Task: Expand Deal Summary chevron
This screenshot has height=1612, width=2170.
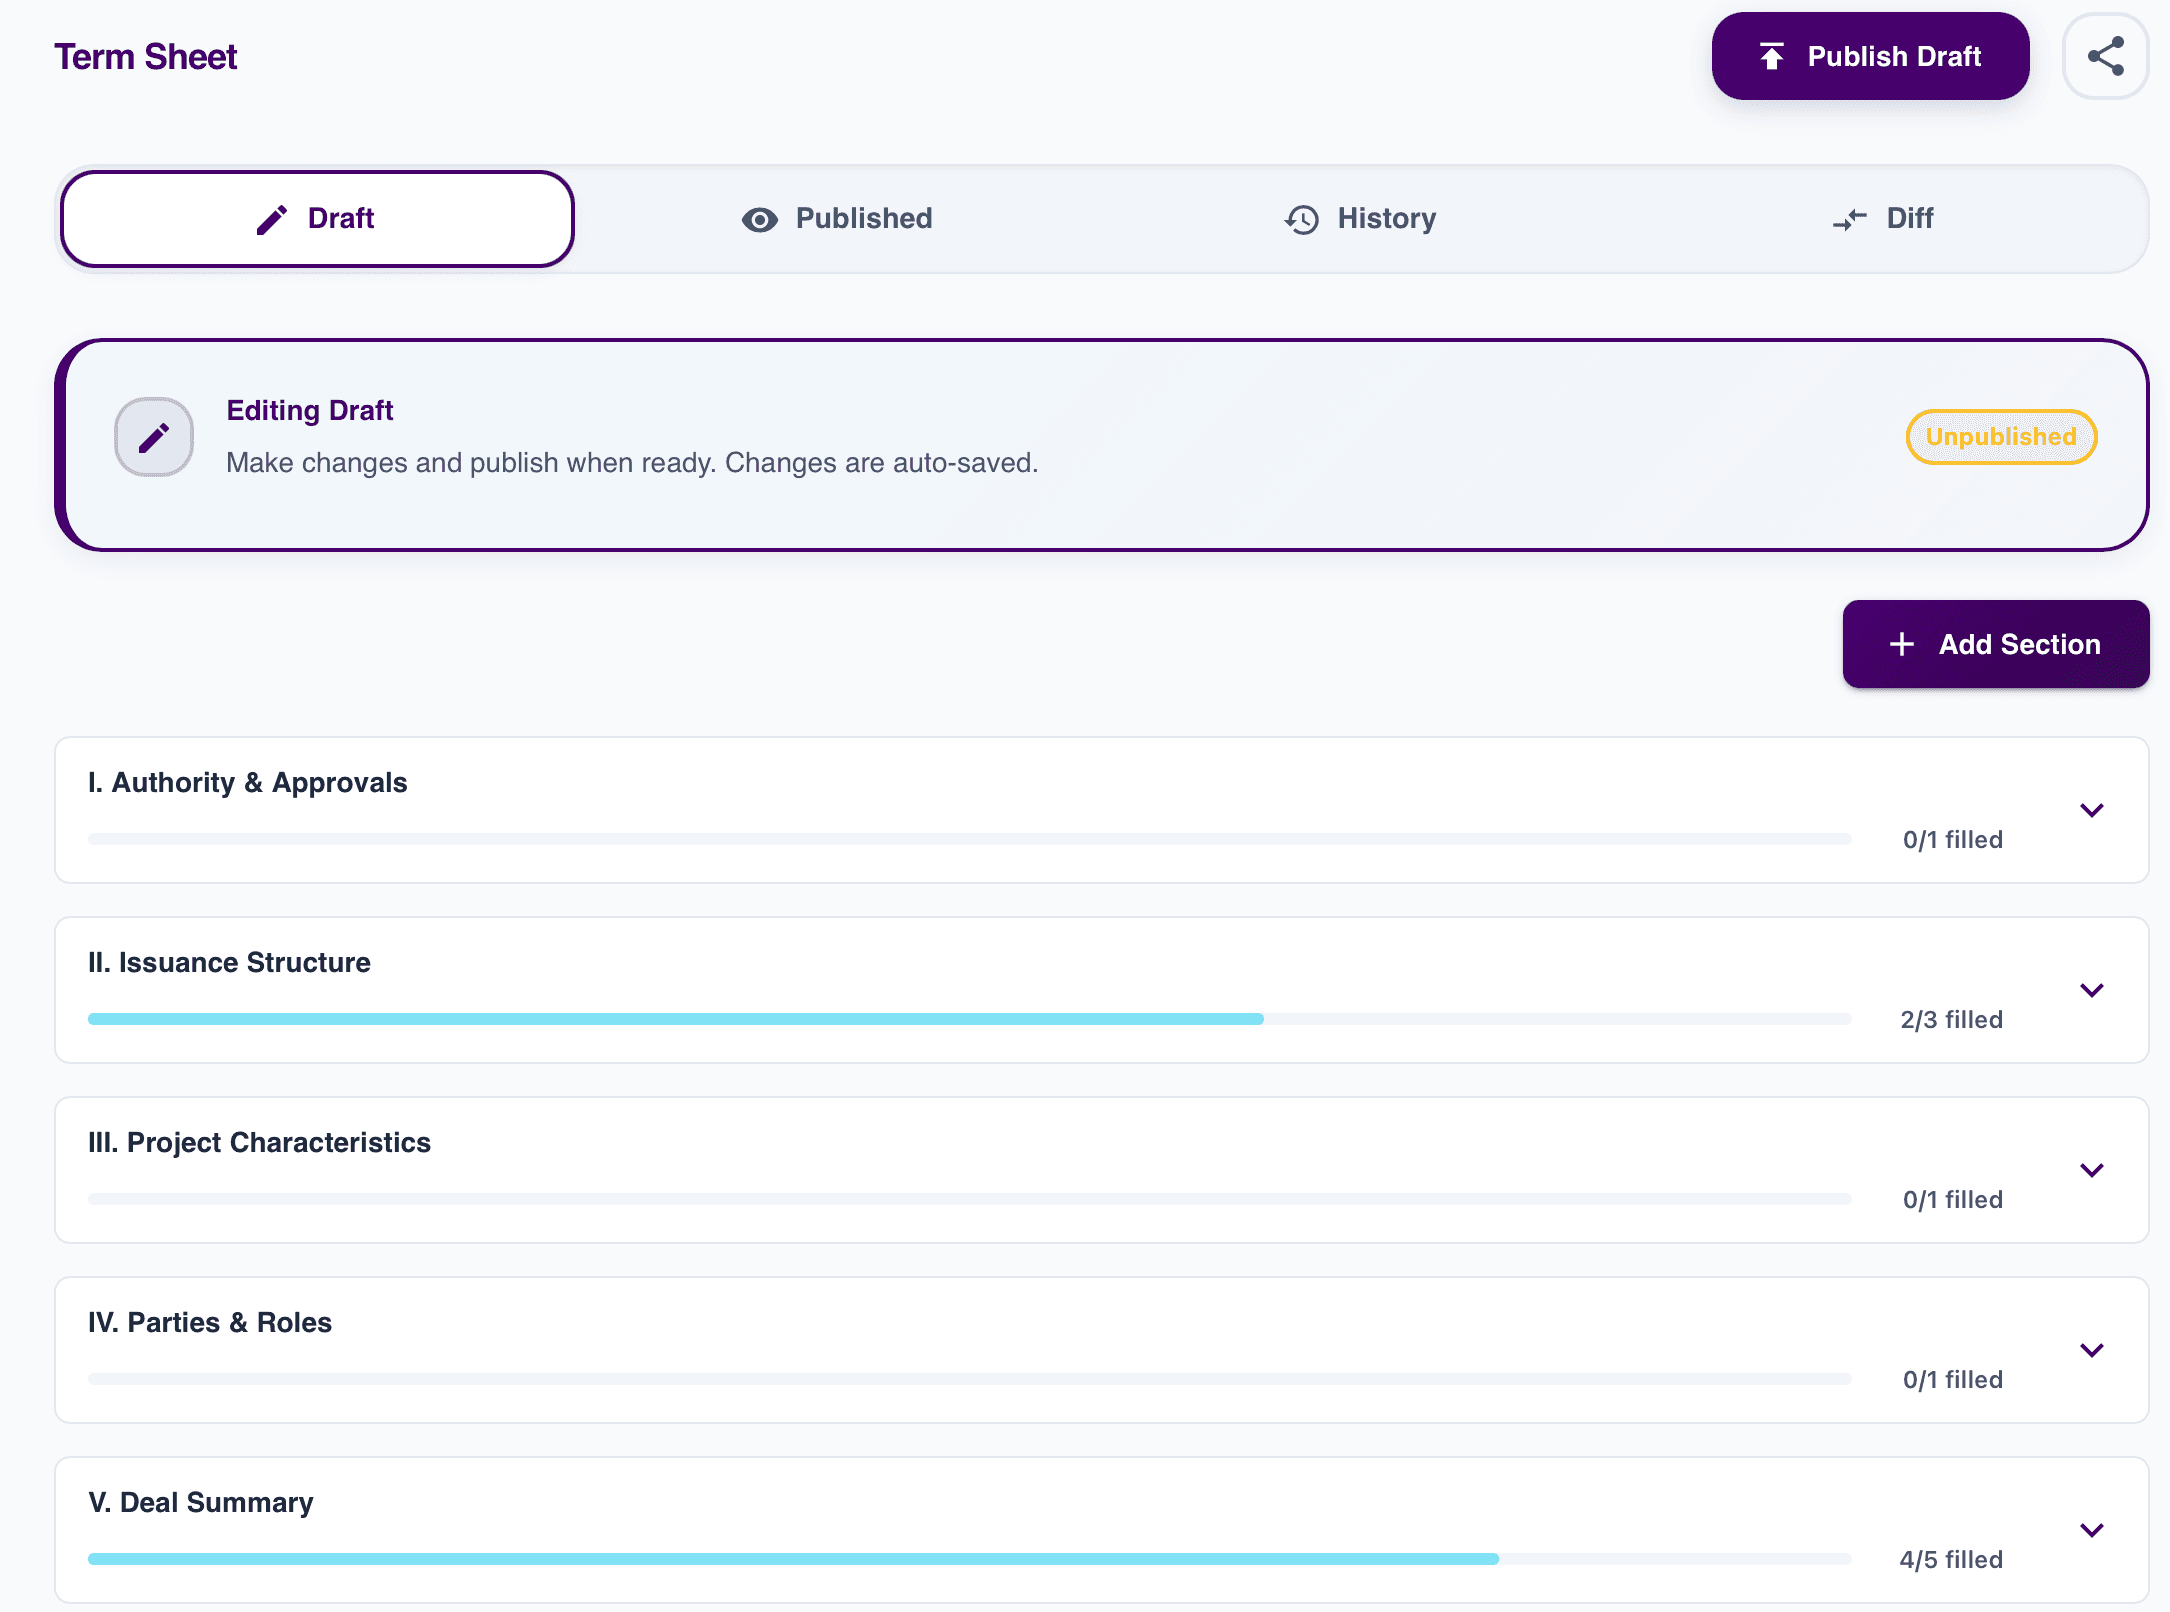Action: point(2091,1530)
